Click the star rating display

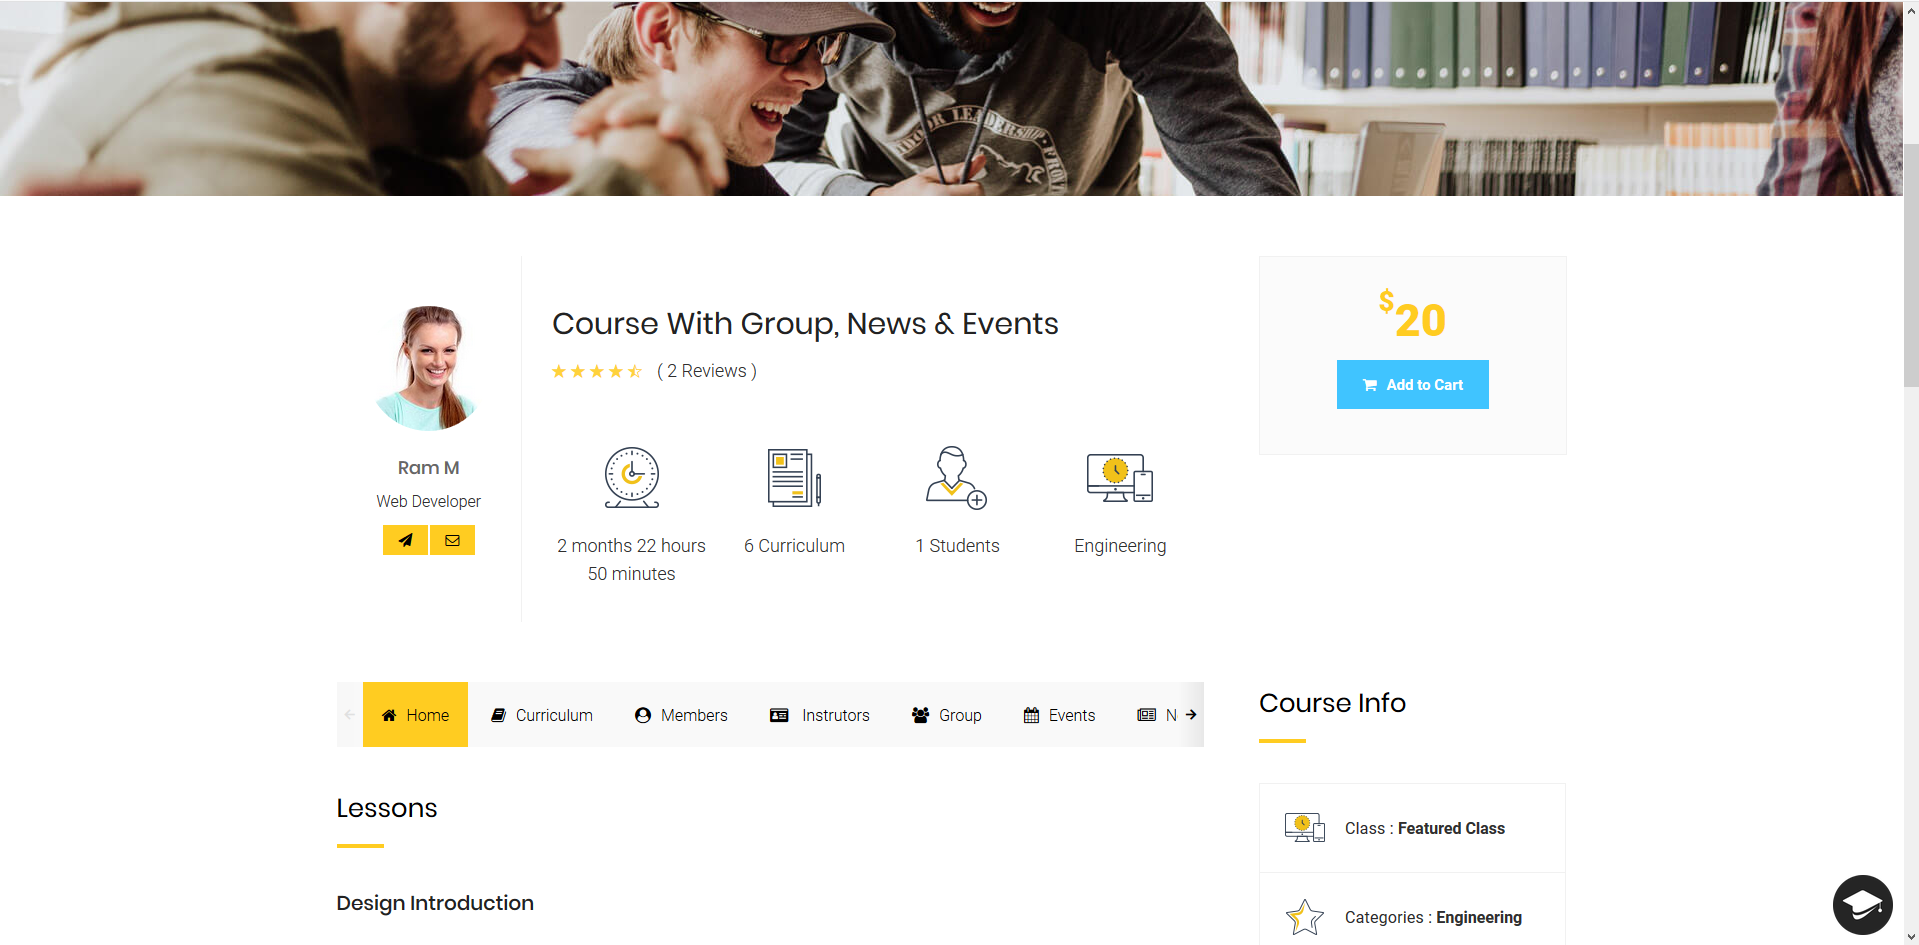(x=597, y=371)
